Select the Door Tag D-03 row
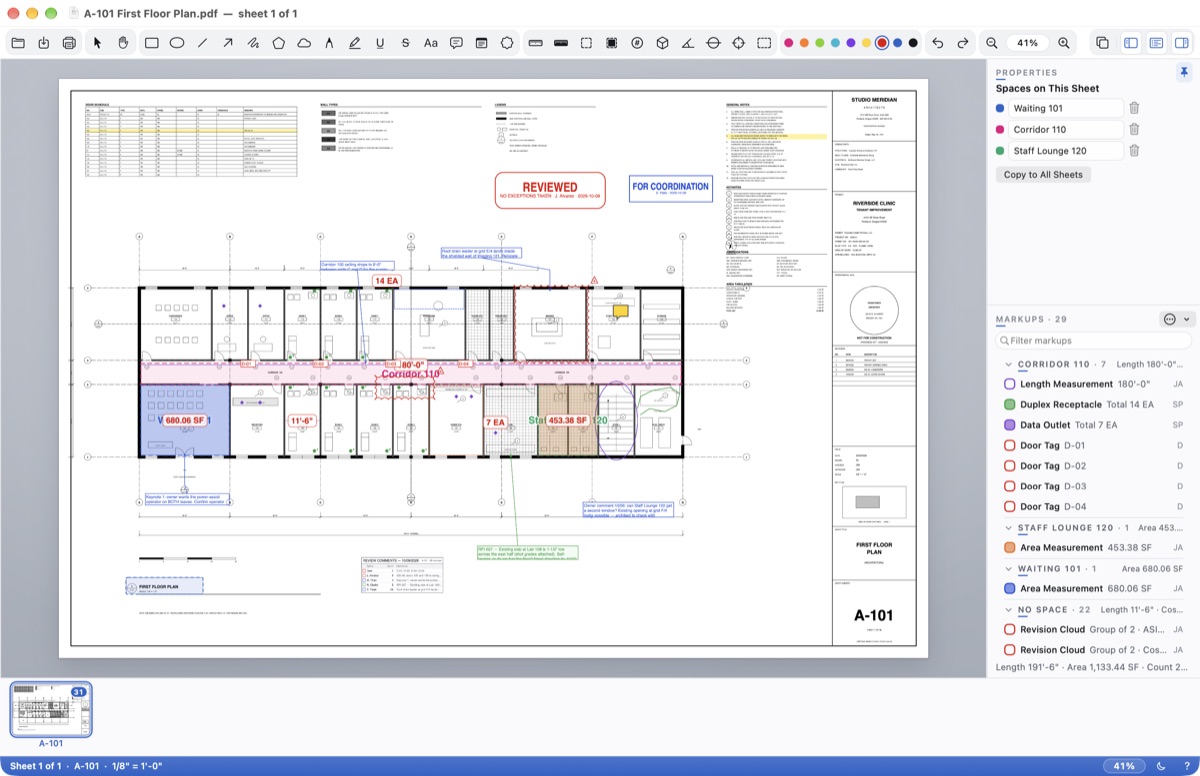This screenshot has height=776, width=1200. tap(1093, 486)
